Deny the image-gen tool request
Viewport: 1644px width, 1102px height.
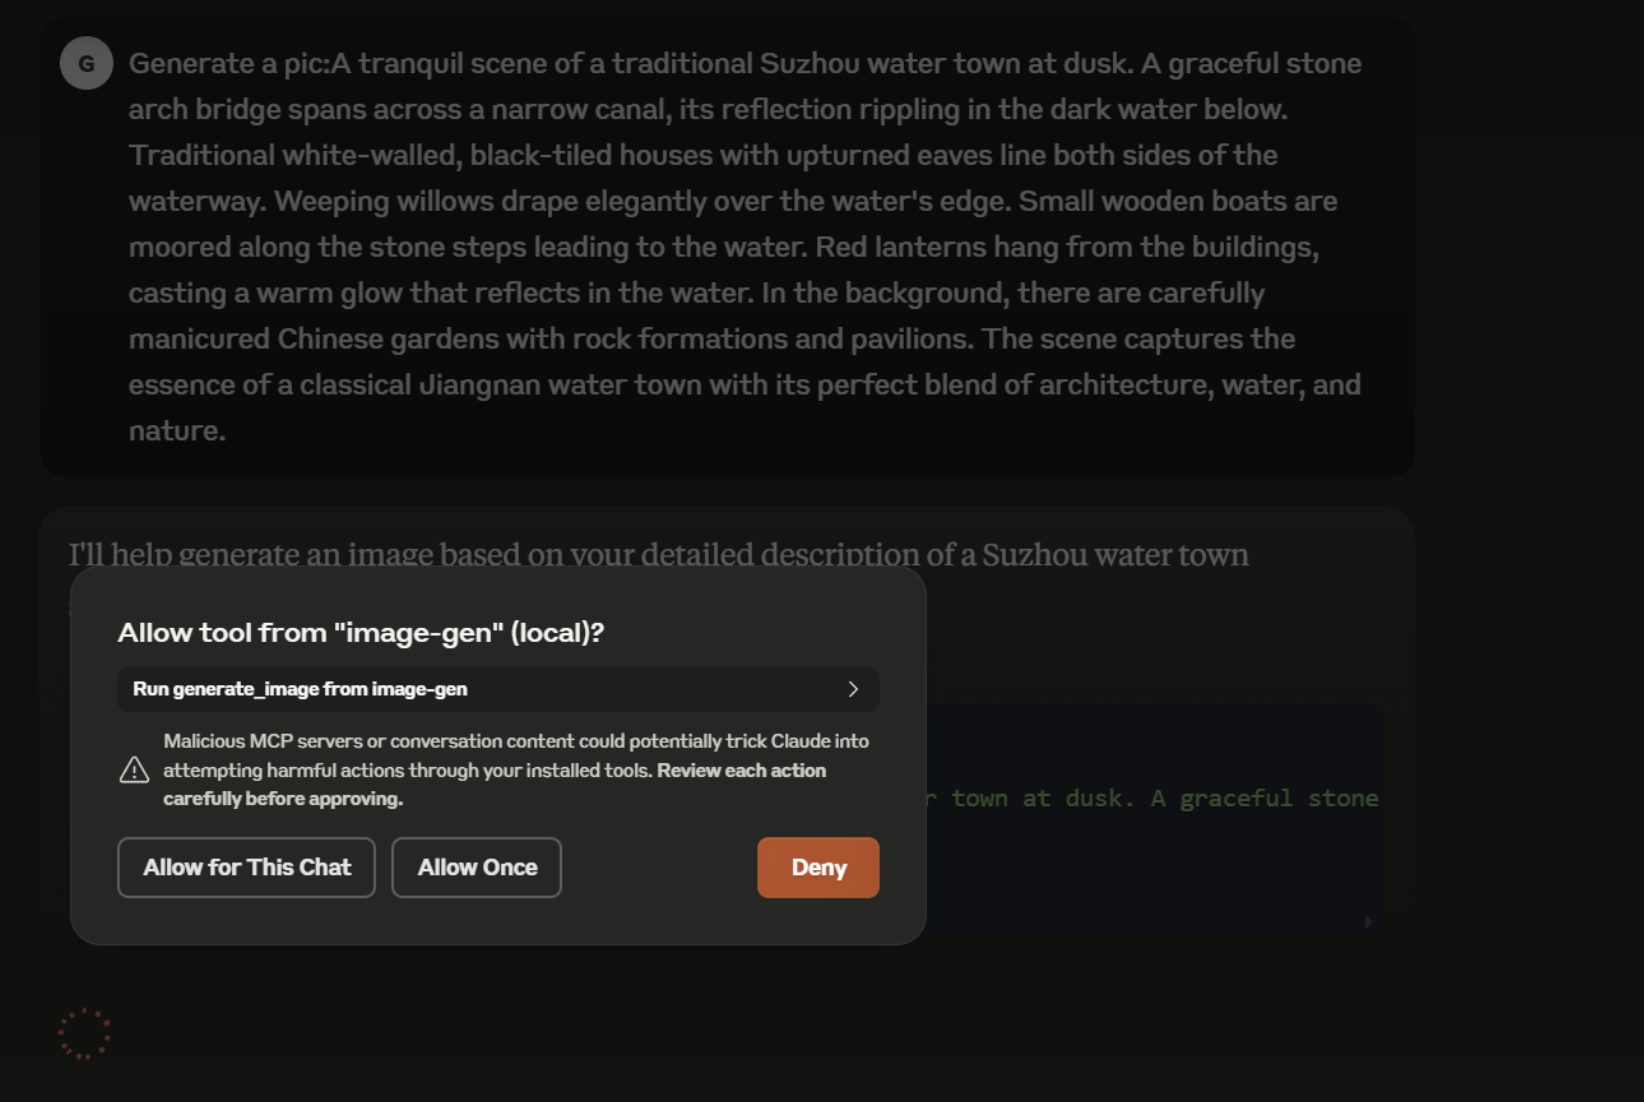coord(818,867)
